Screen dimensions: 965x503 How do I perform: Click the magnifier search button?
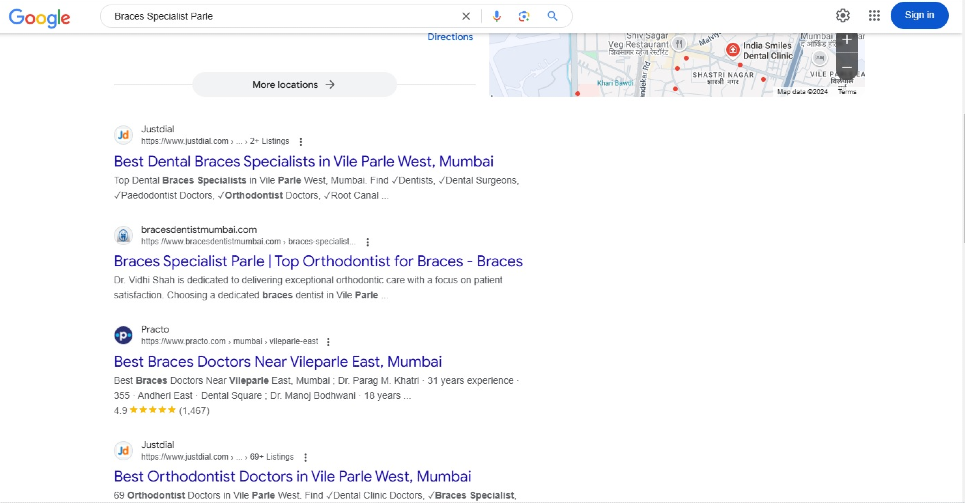(x=552, y=16)
